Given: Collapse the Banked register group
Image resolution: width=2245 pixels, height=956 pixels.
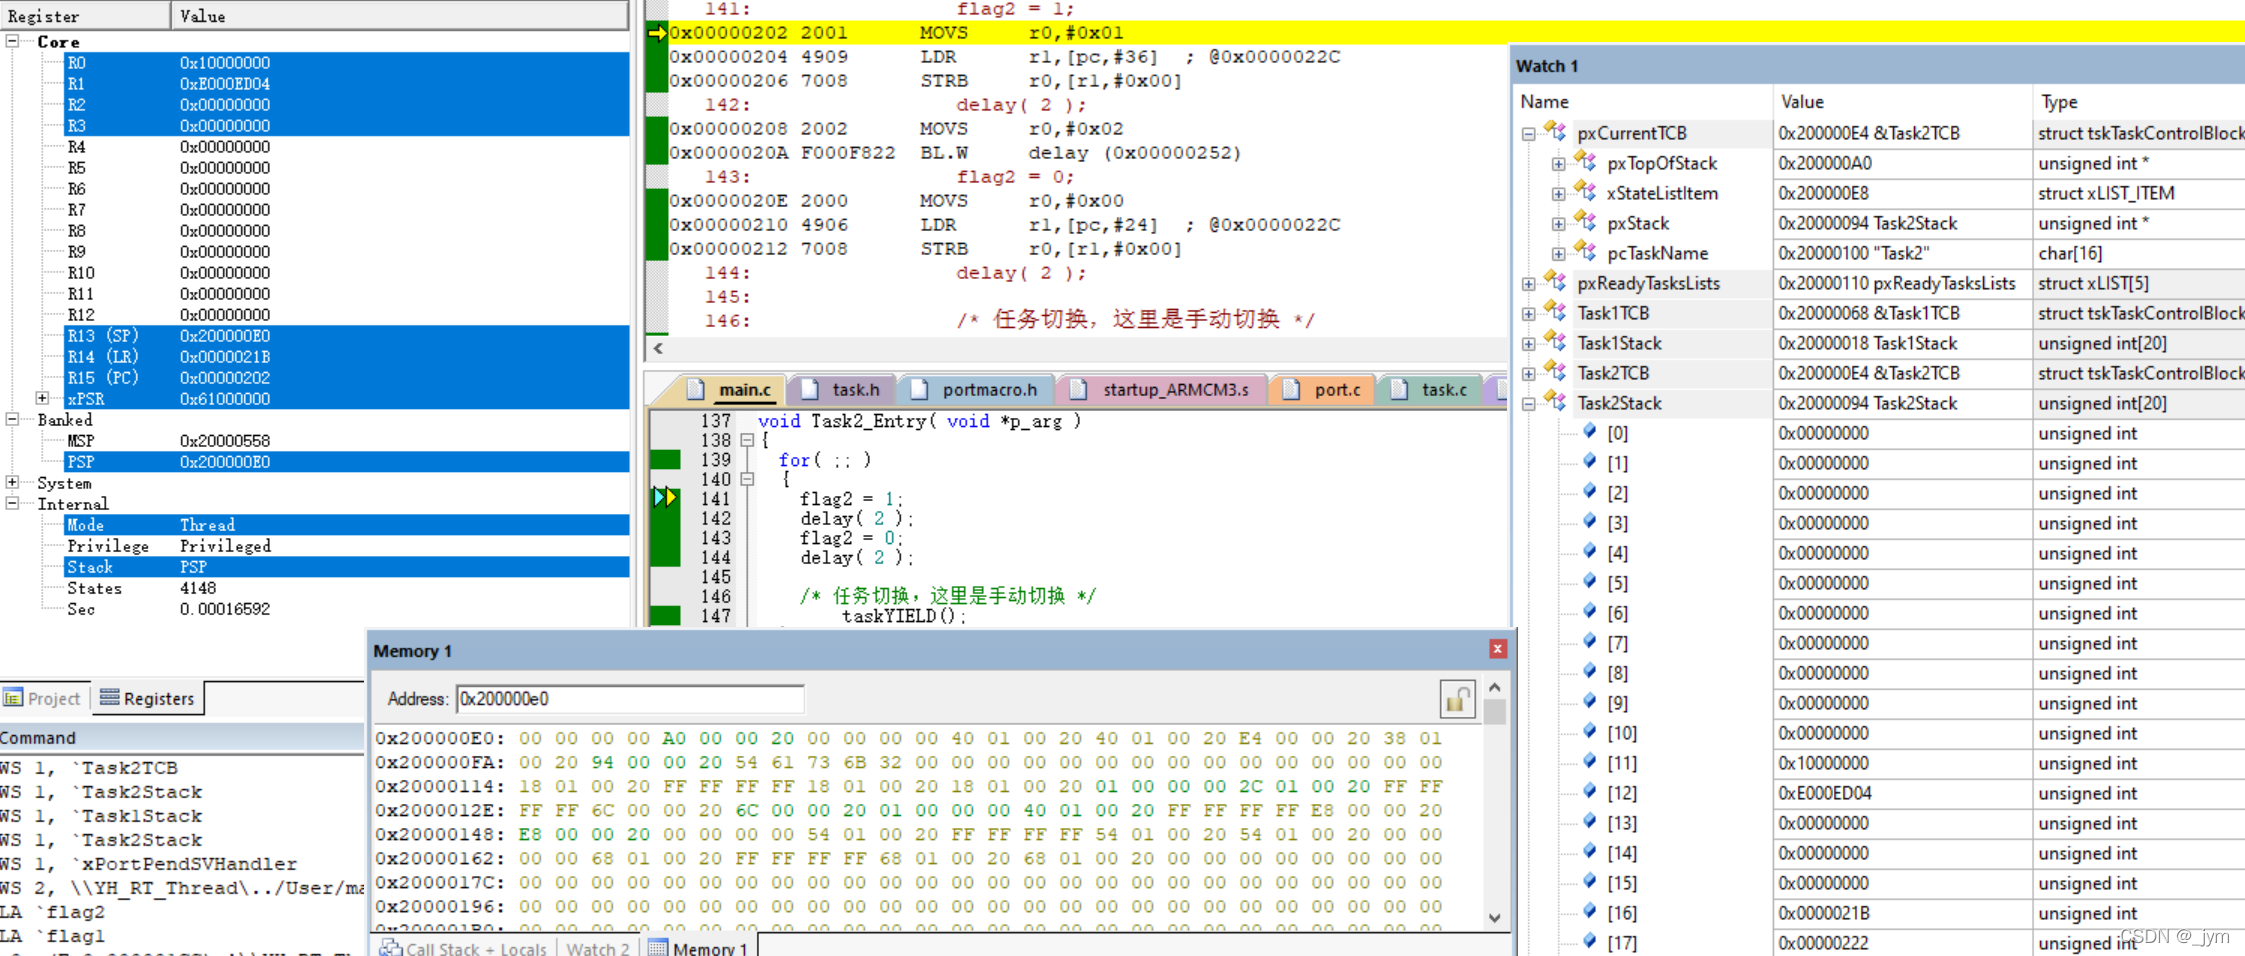Looking at the screenshot, I should pos(13,419).
